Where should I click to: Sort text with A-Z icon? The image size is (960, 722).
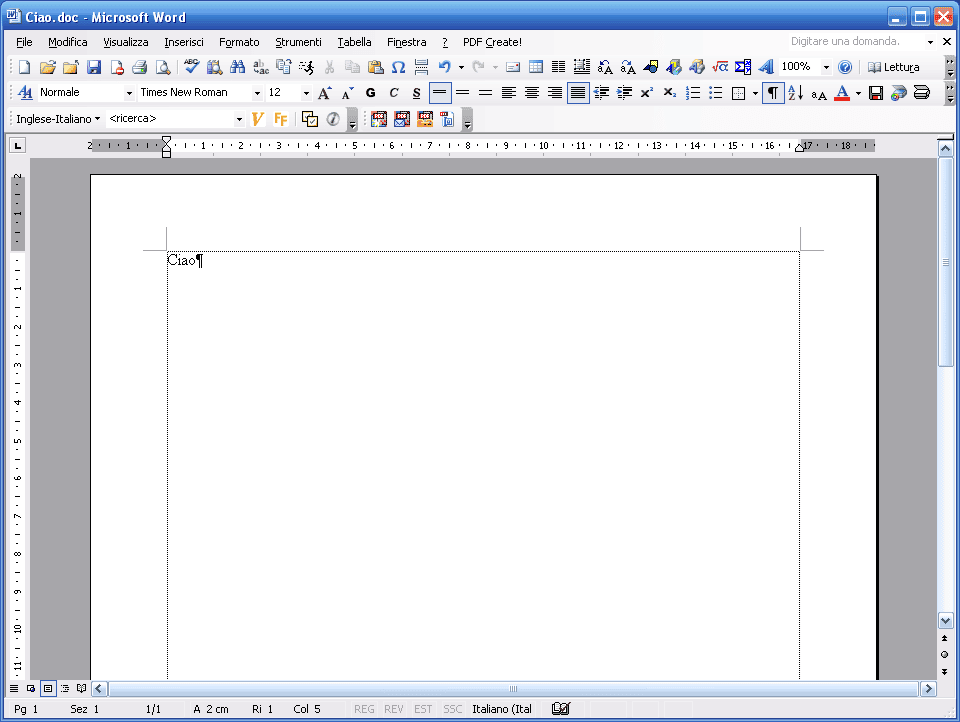(796, 93)
